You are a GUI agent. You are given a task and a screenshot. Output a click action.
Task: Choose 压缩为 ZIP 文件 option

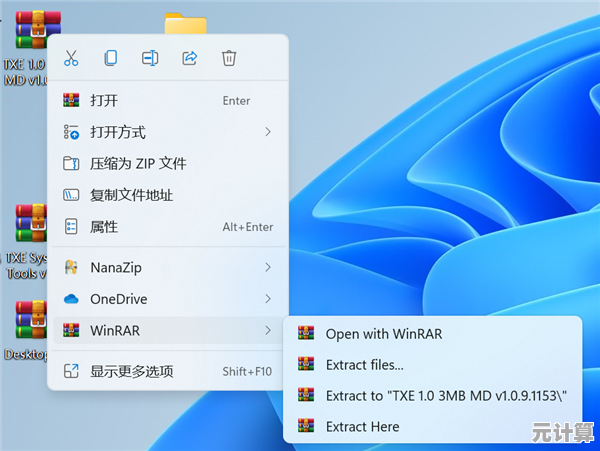(x=138, y=163)
